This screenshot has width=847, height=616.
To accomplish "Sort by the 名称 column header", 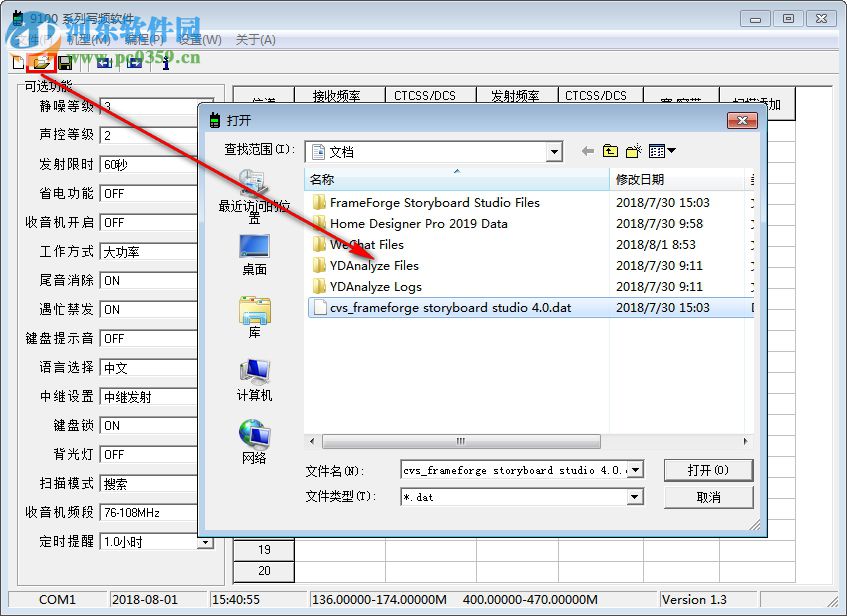I will tap(457, 179).
